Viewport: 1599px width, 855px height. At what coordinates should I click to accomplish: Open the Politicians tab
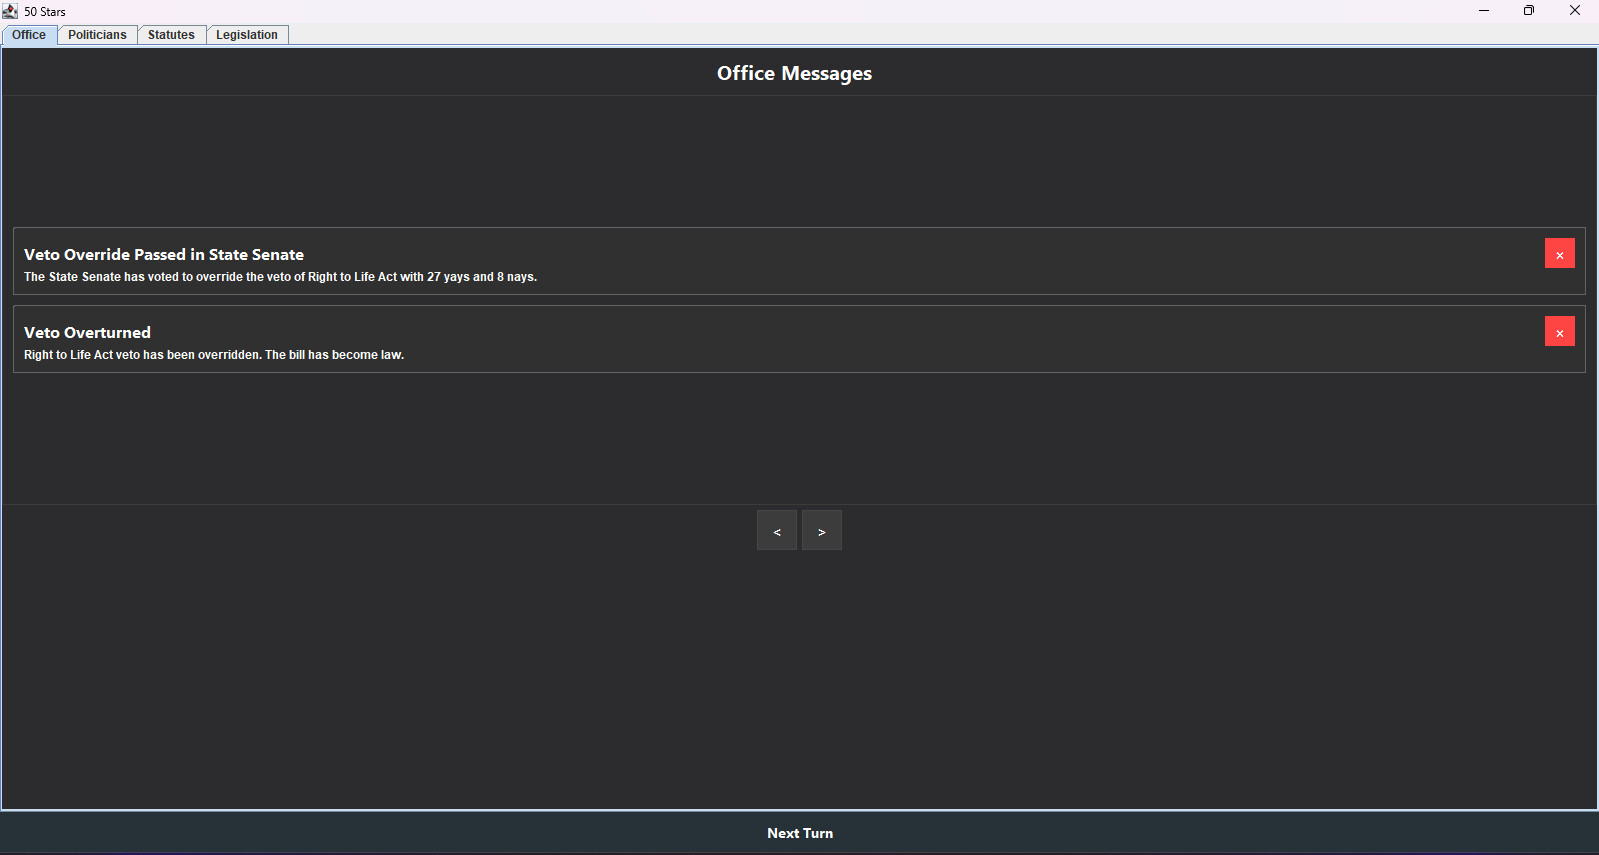pyautogui.click(x=97, y=35)
